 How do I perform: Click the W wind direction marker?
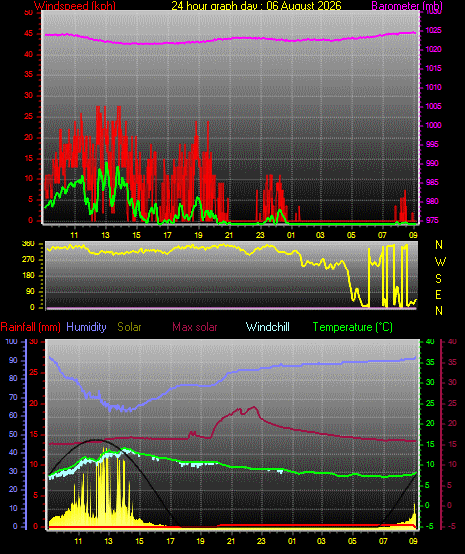[440, 262]
